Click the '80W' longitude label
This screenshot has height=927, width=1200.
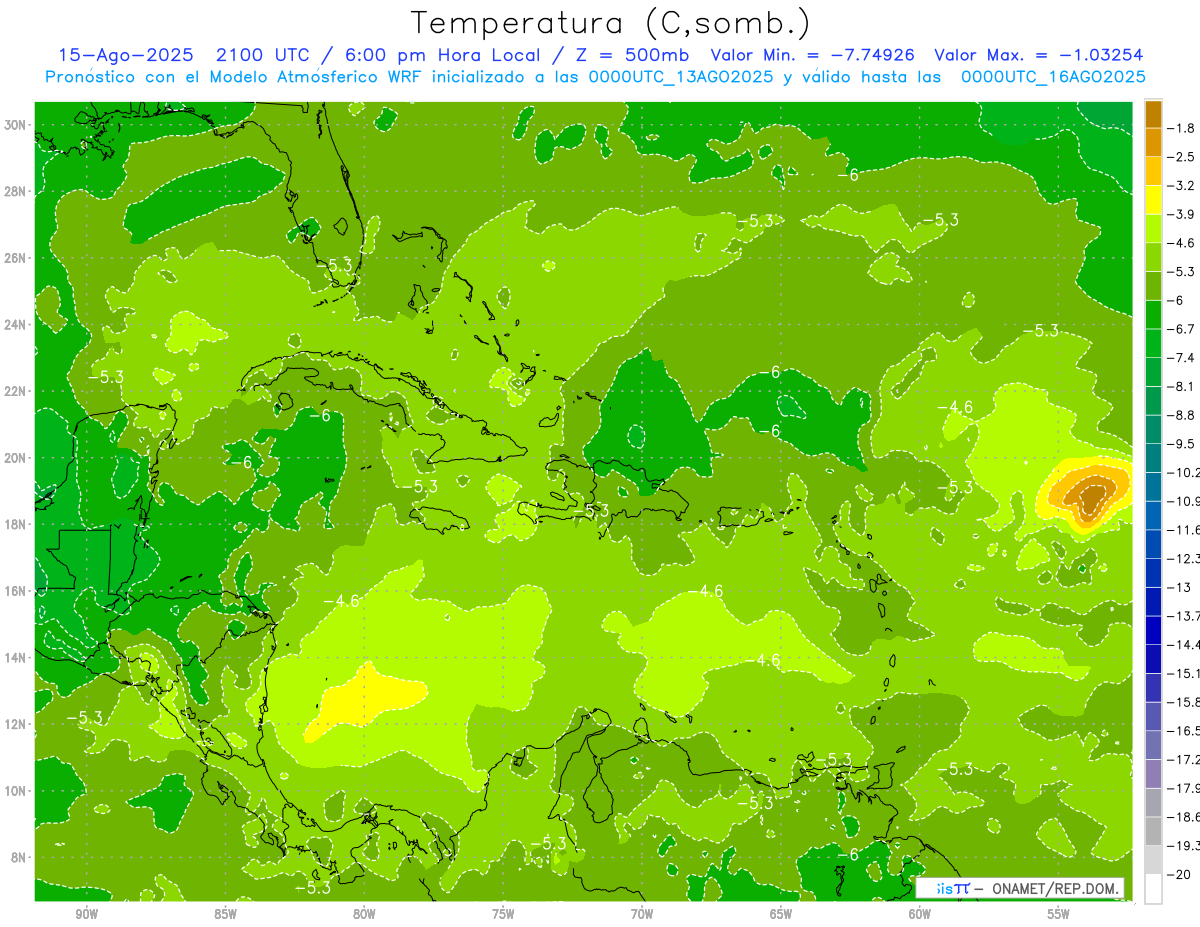tap(364, 914)
